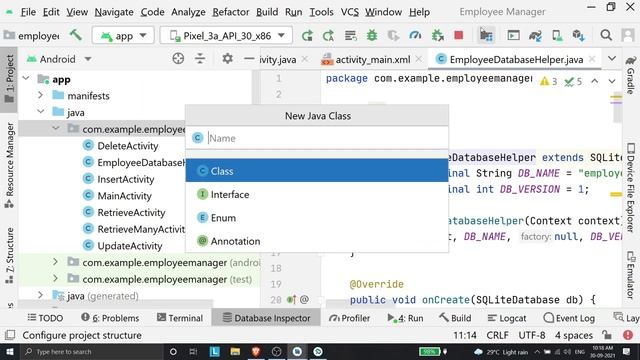This screenshot has width=640, height=360.
Task: Open the Database Inspector tool window
Action: pos(266,318)
